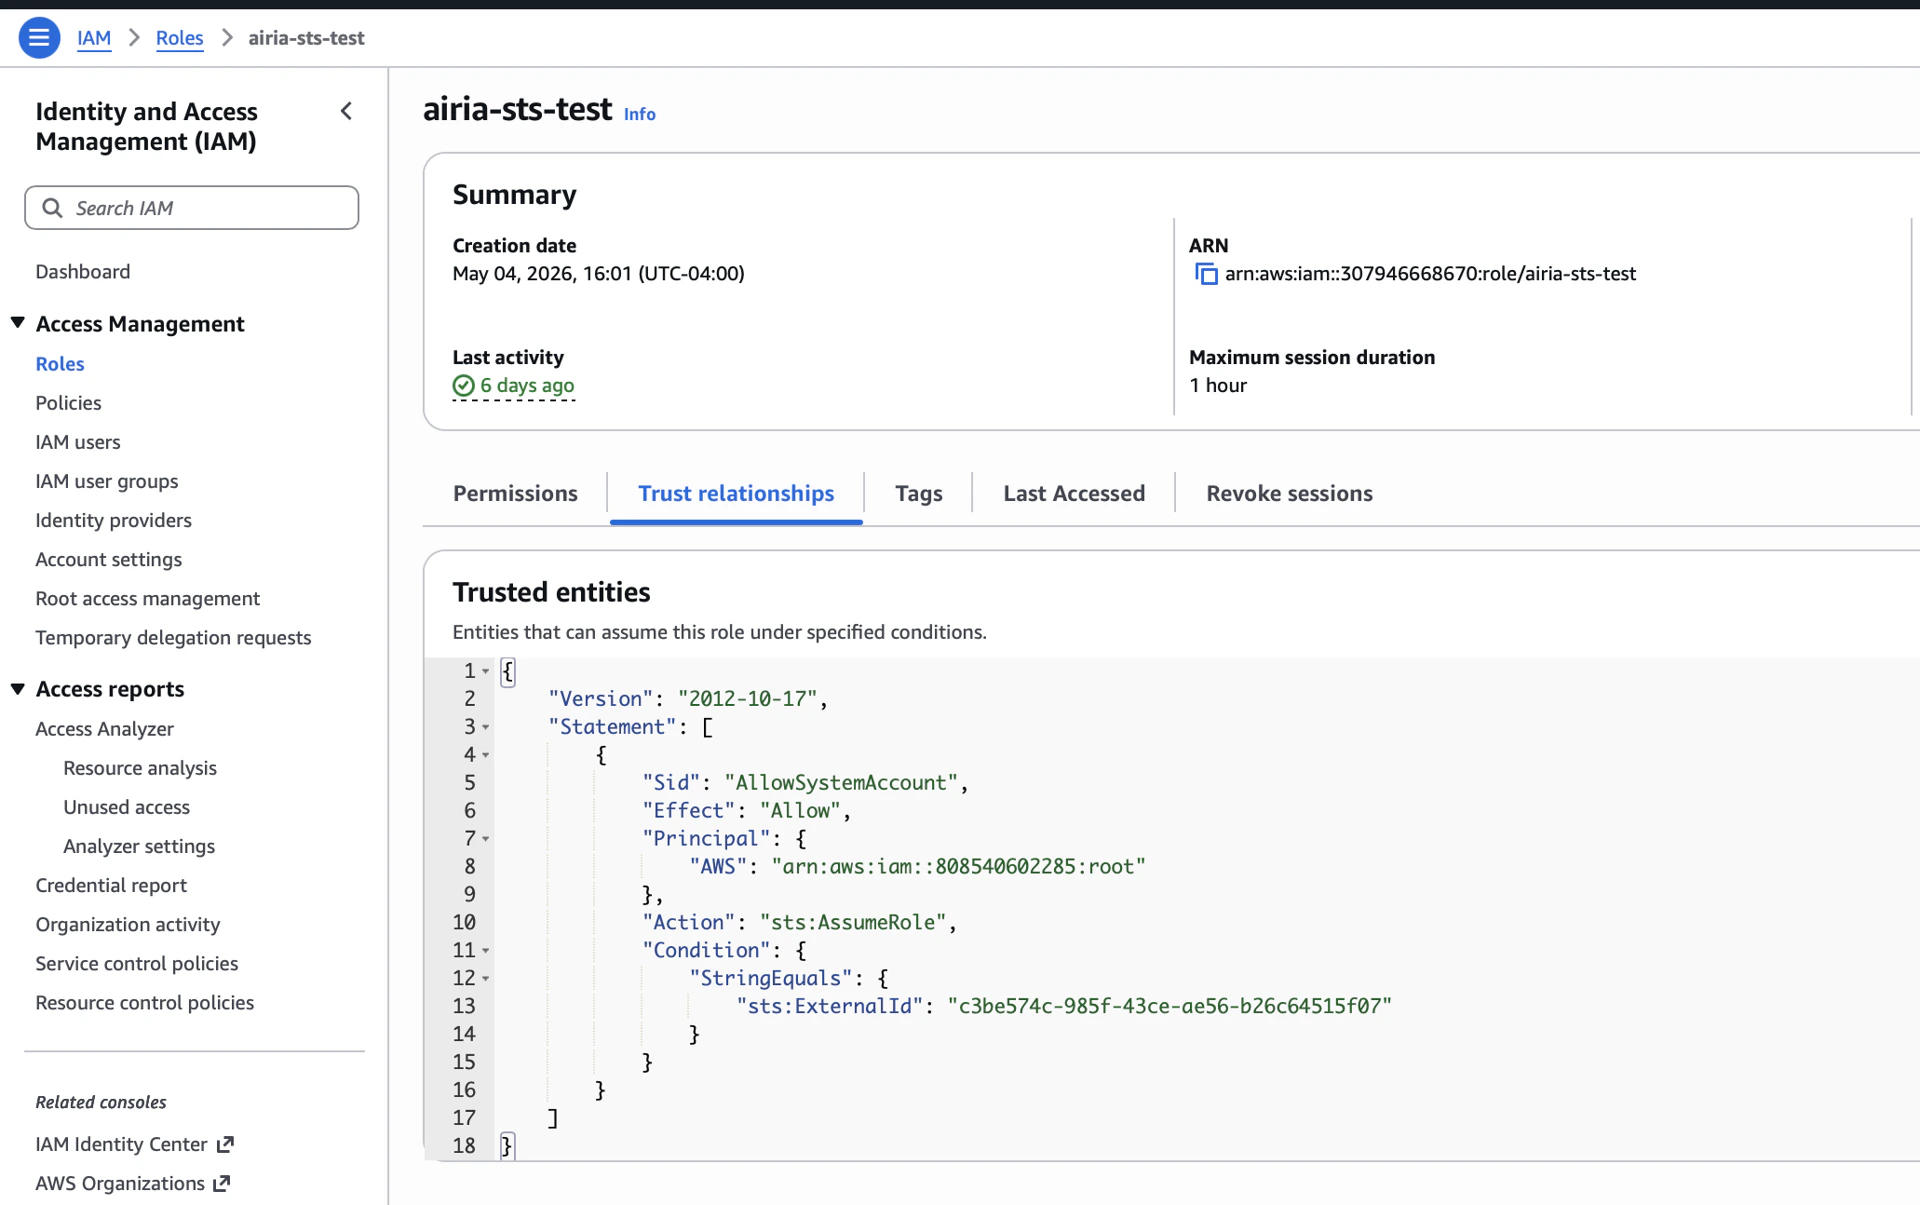Open Policies in the sidebar

pos(68,403)
